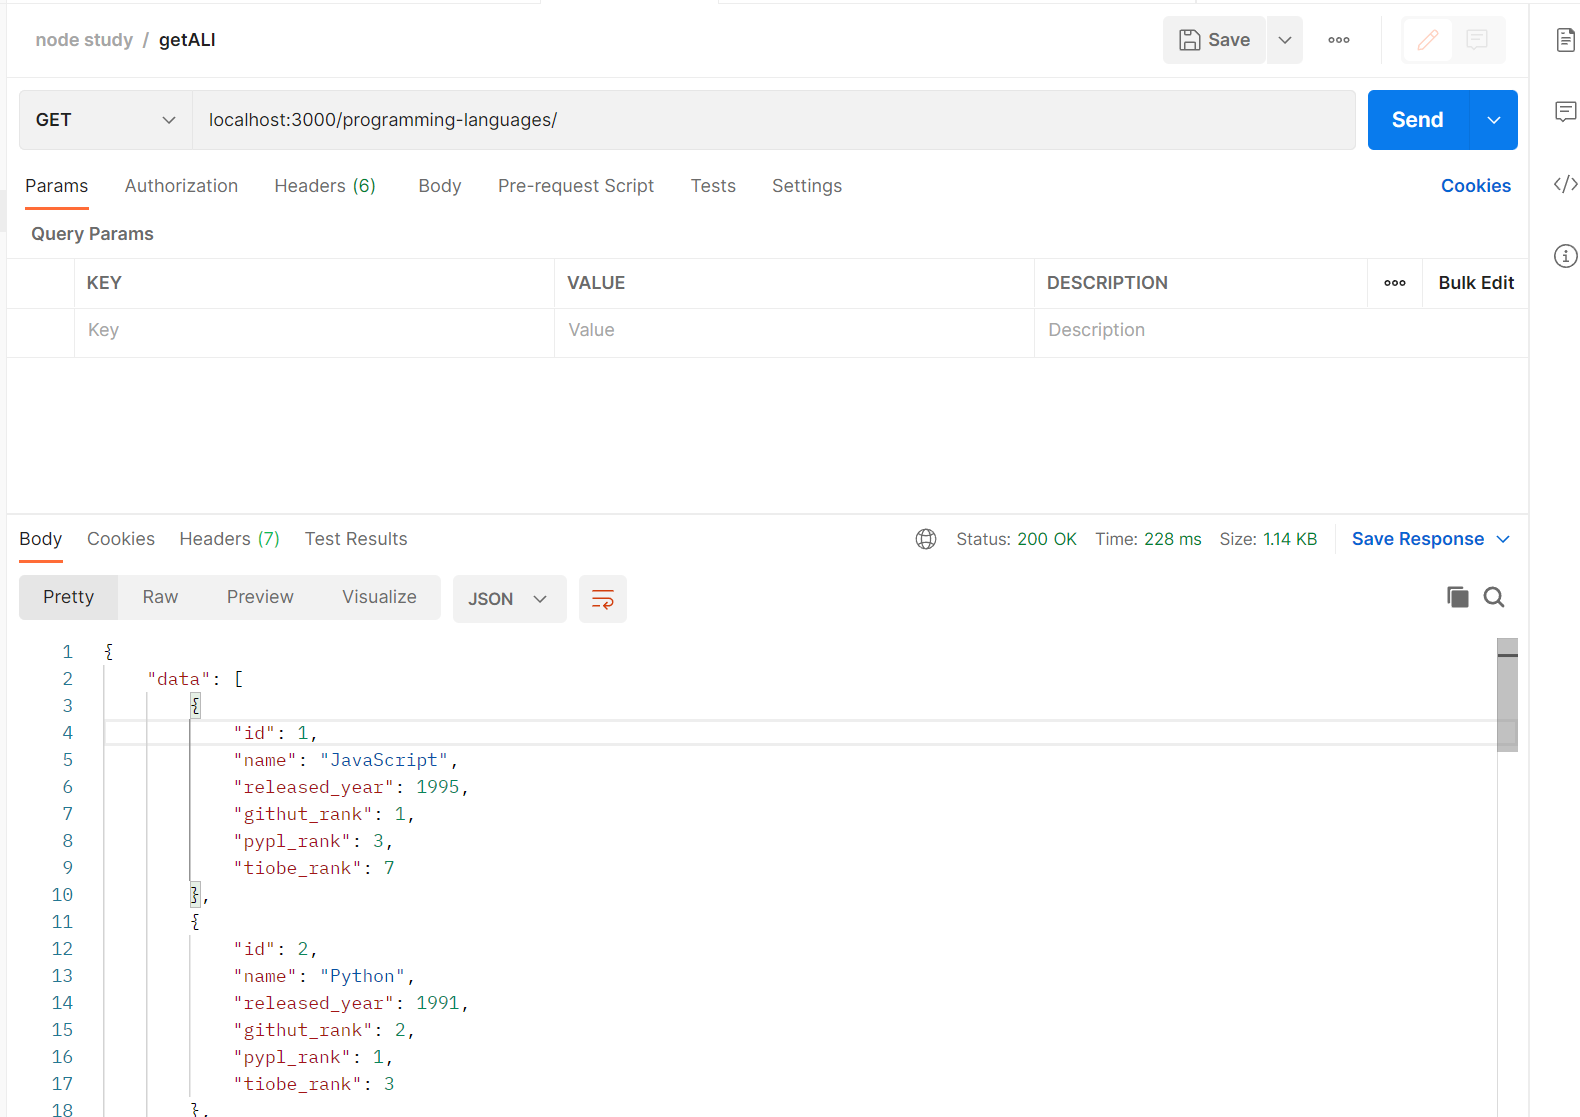
Task: Click the response vertical scrollbar thumb
Action: click(x=1508, y=694)
